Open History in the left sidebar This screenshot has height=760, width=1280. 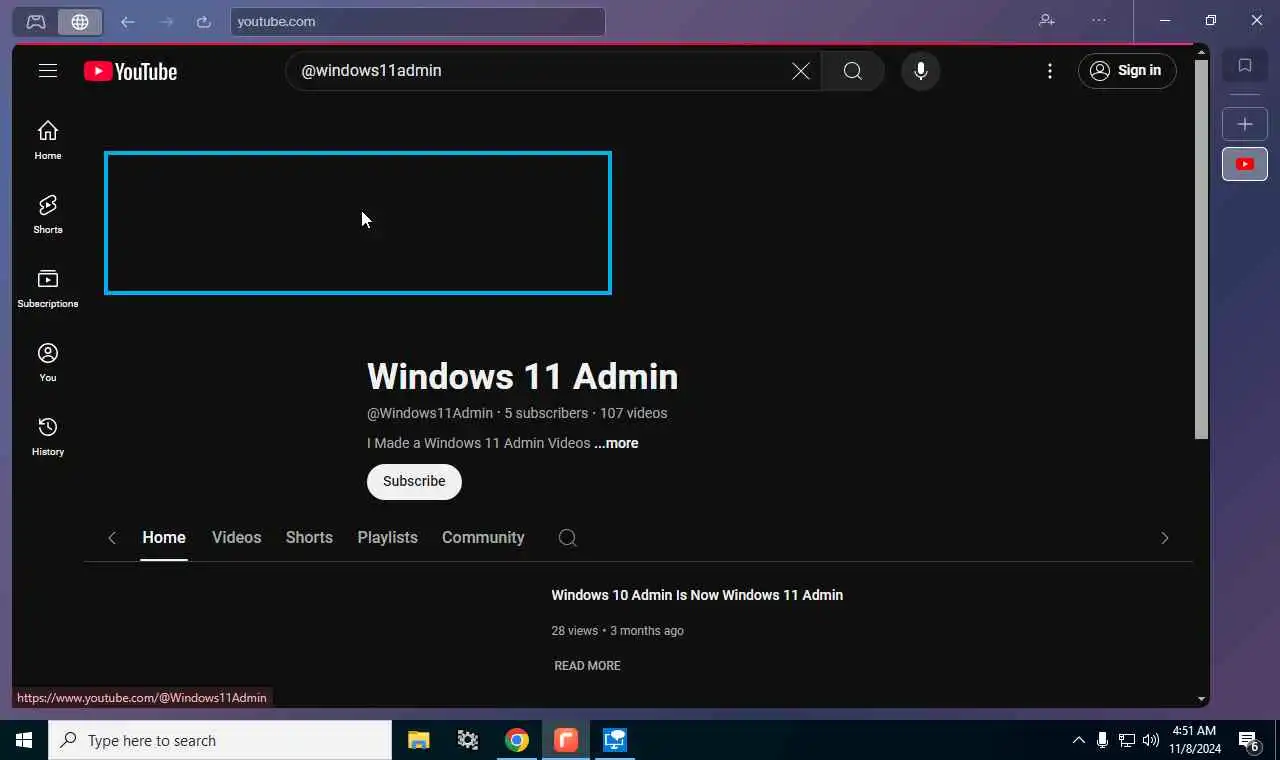coord(48,436)
